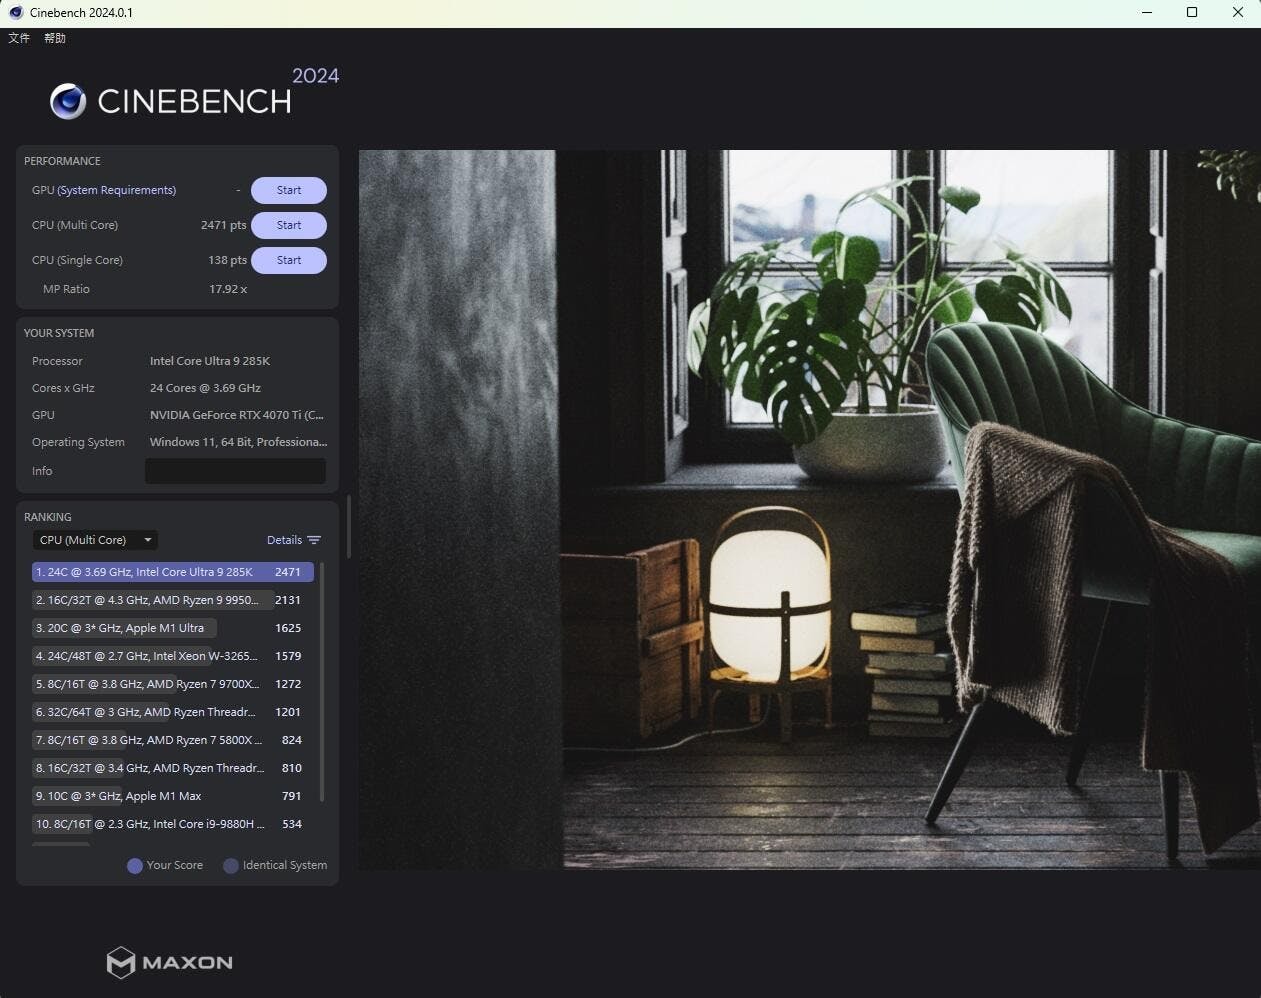Toggle the ranking Details view
Screen dimensions: 1261x998
(x=293, y=540)
